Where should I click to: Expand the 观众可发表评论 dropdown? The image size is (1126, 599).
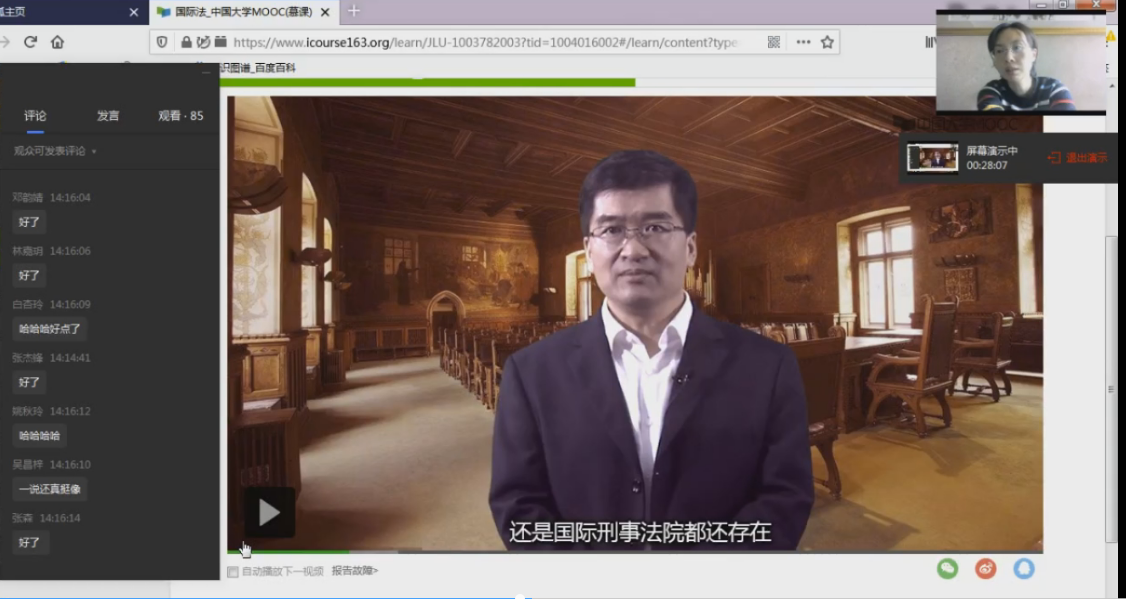pos(94,152)
